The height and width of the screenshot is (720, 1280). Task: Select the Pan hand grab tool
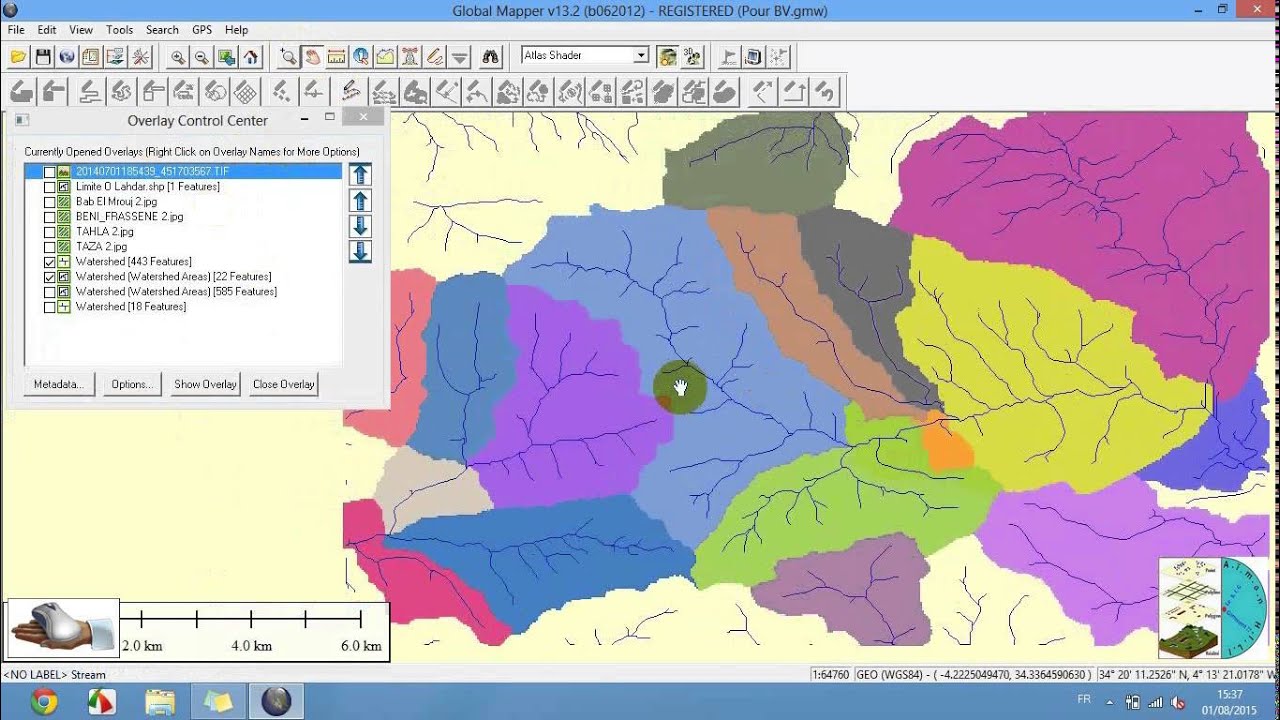pos(312,57)
